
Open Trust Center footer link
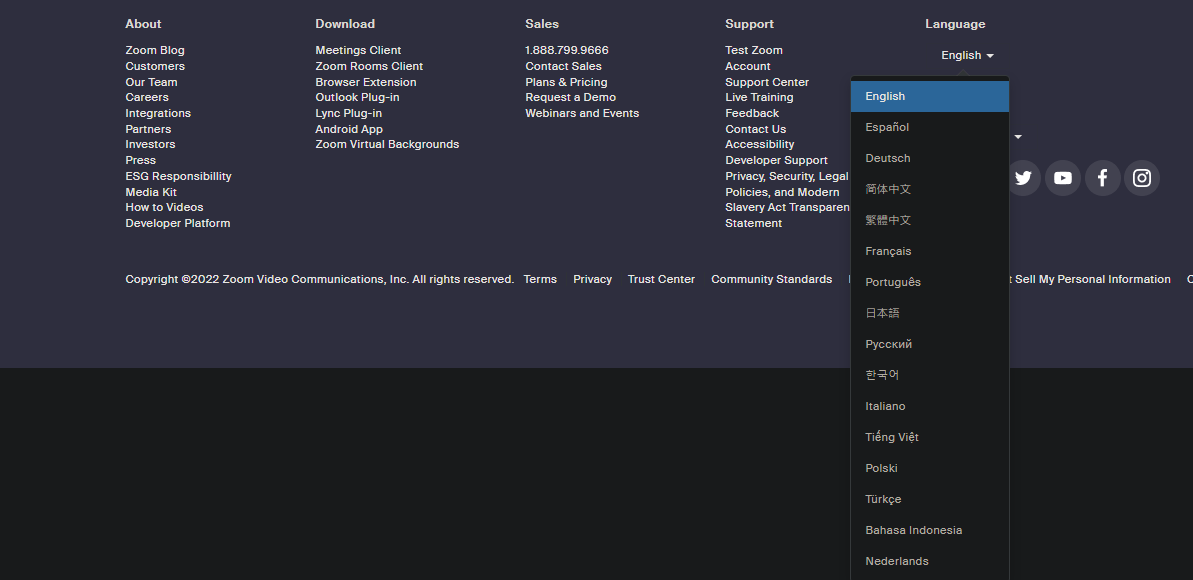[x=661, y=279]
